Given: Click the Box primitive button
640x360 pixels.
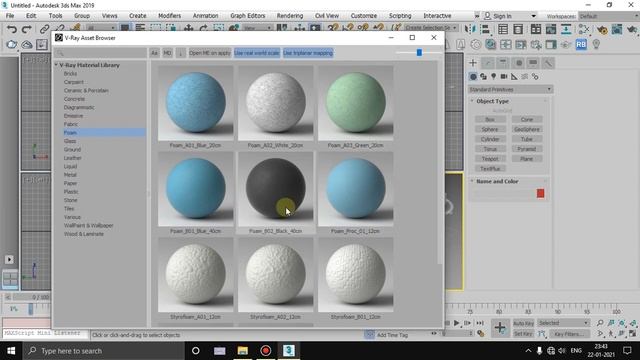Looking at the screenshot, I should pos(490,119).
